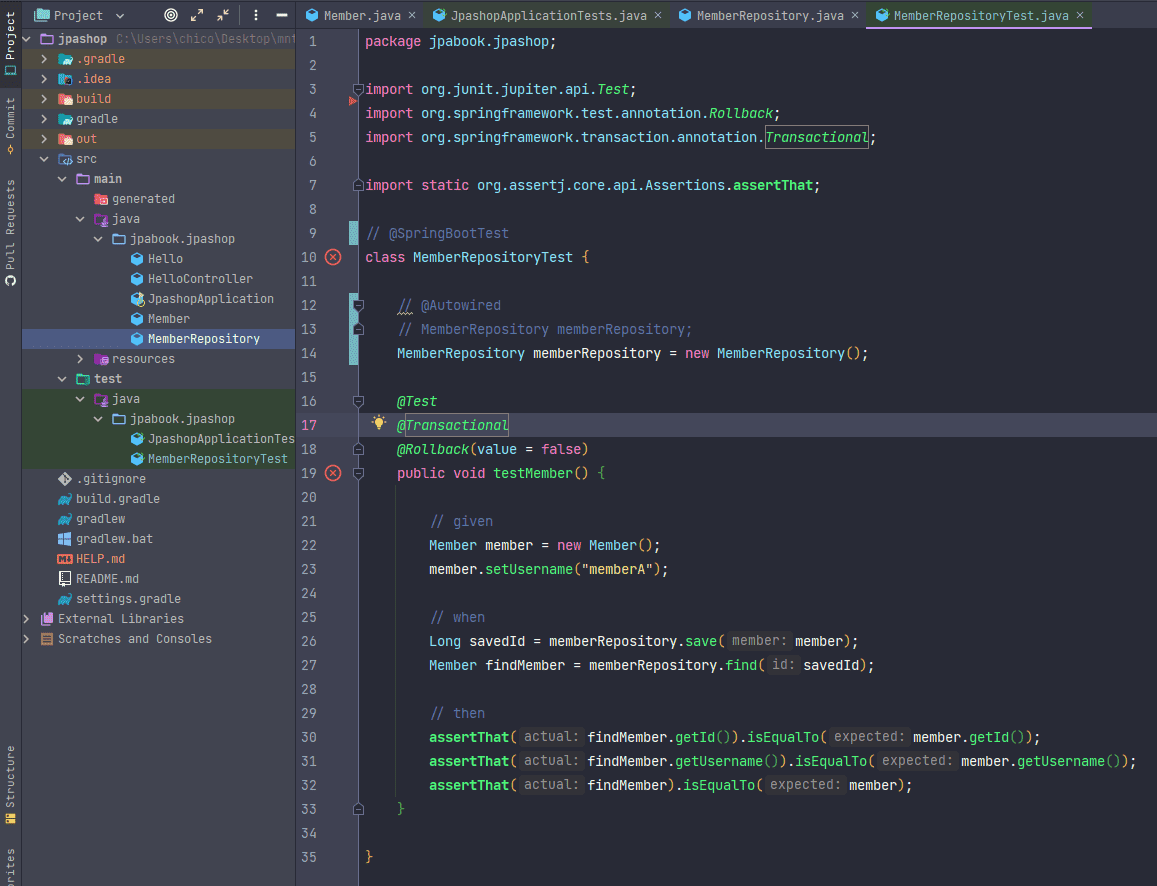This screenshot has width=1157, height=886.
Task: Click the Select Opened File target icon
Action: coord(170,15)
